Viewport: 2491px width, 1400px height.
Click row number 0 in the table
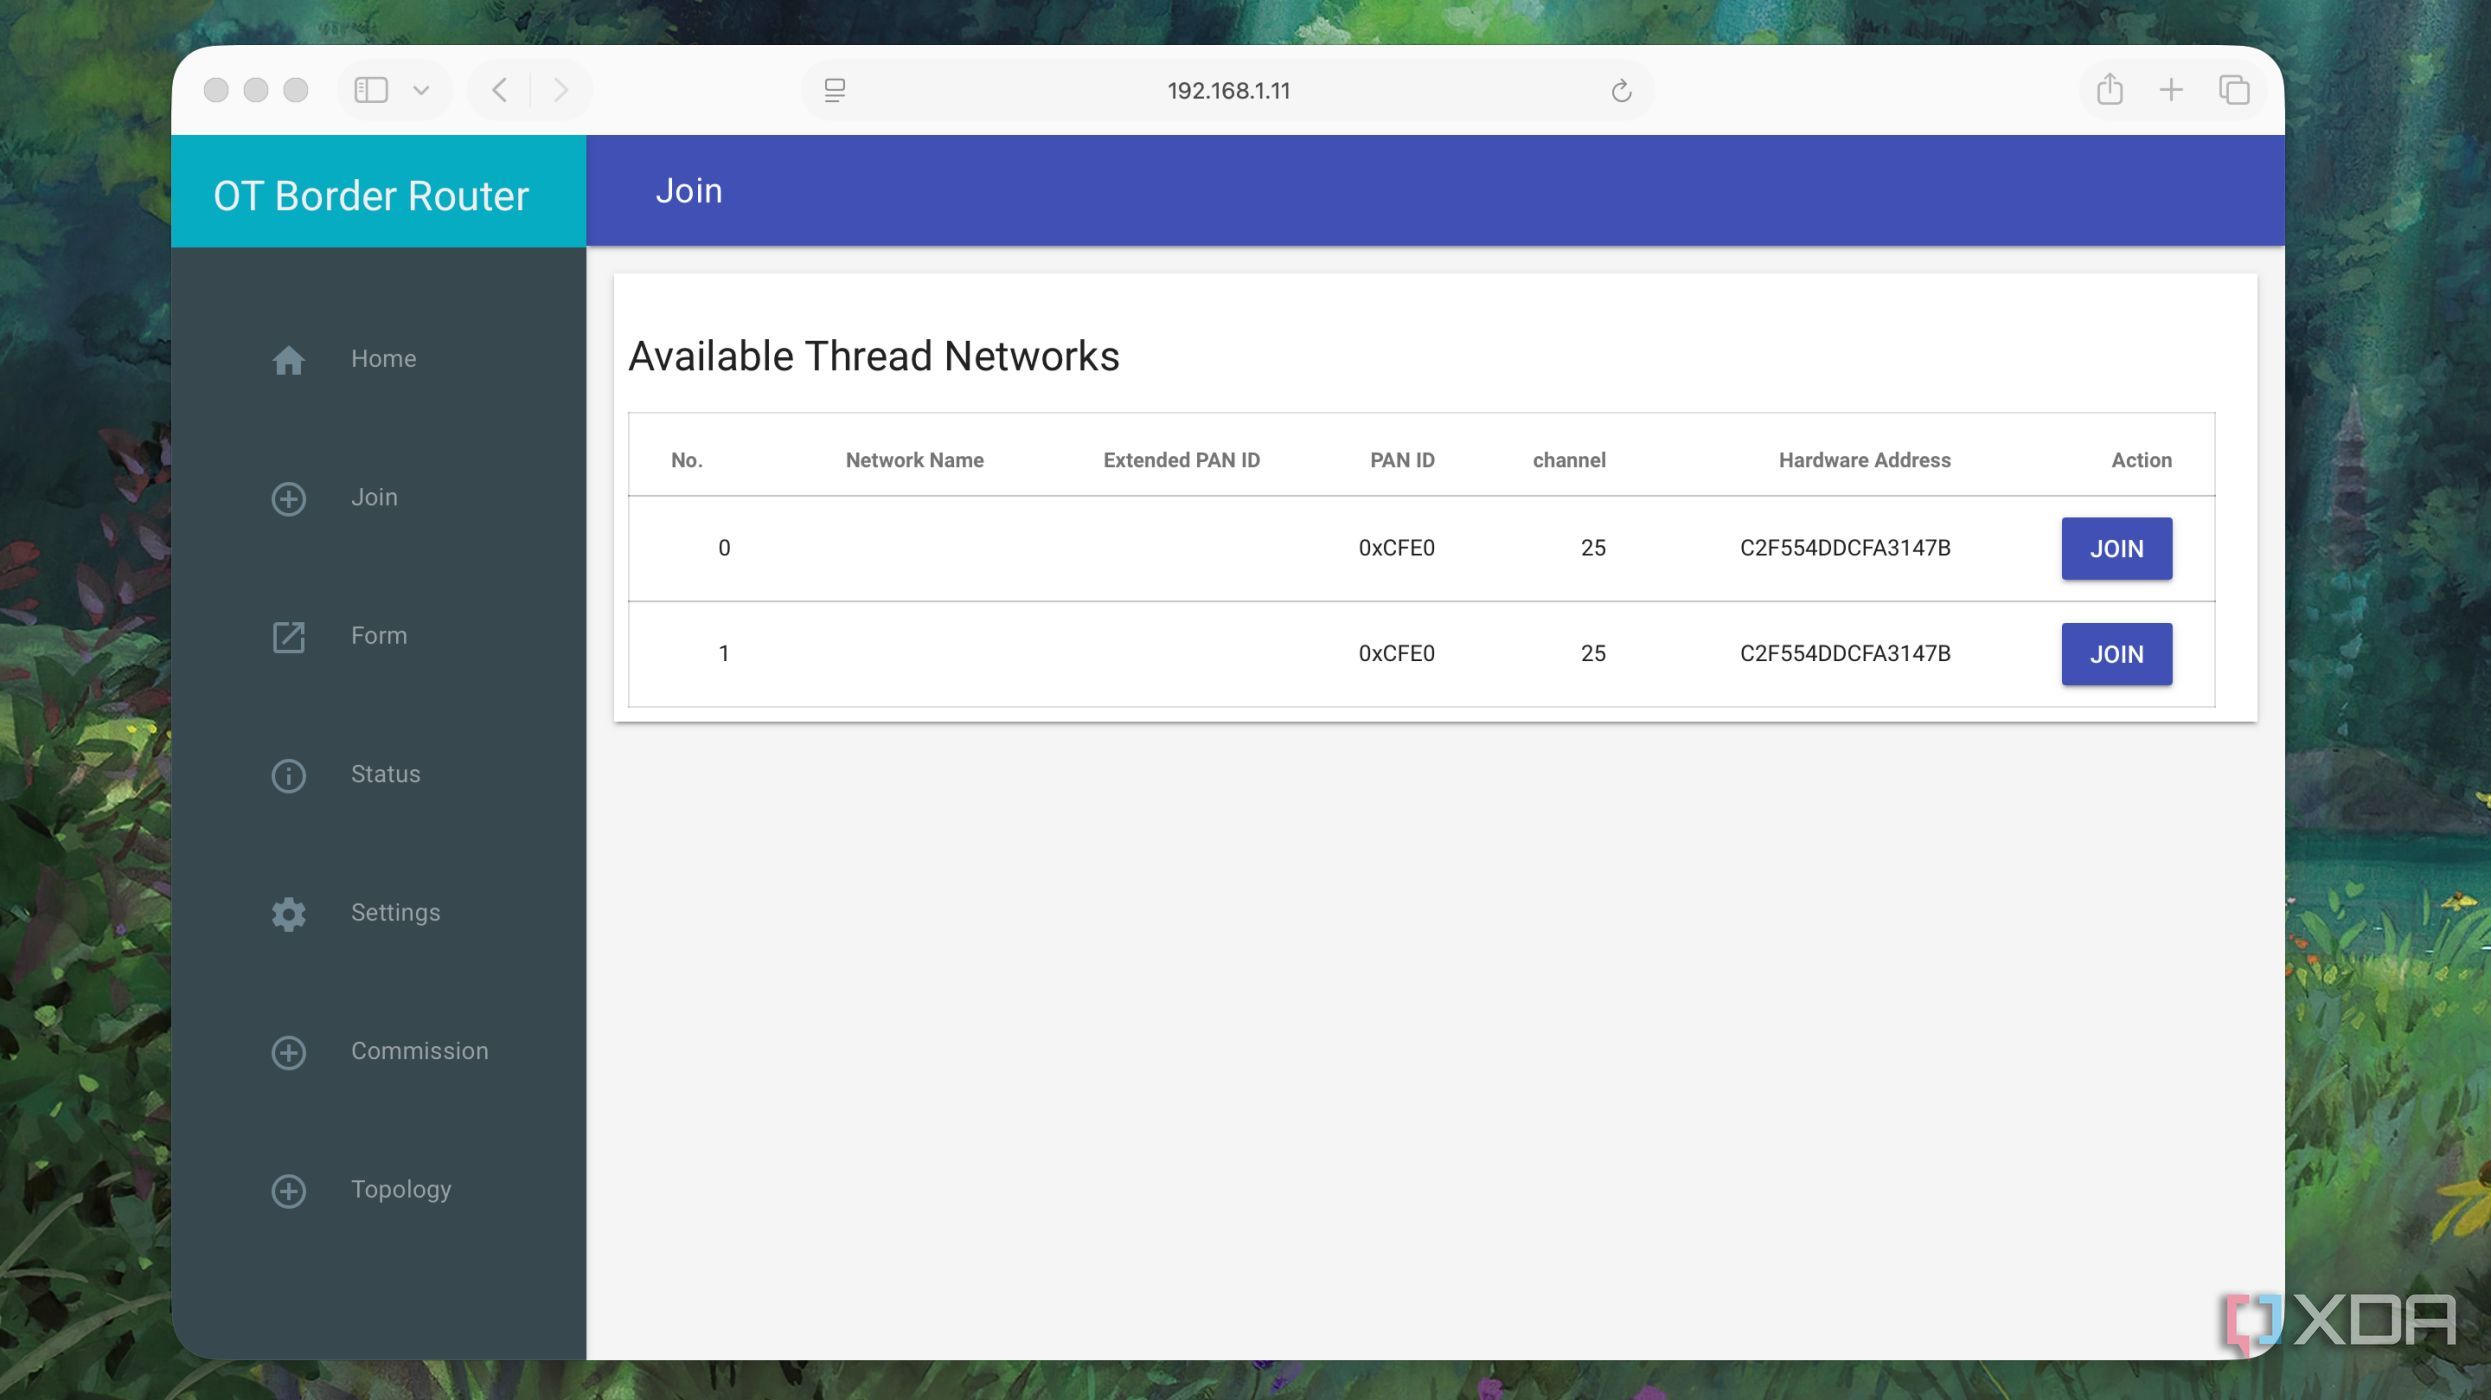pos(724,548)
